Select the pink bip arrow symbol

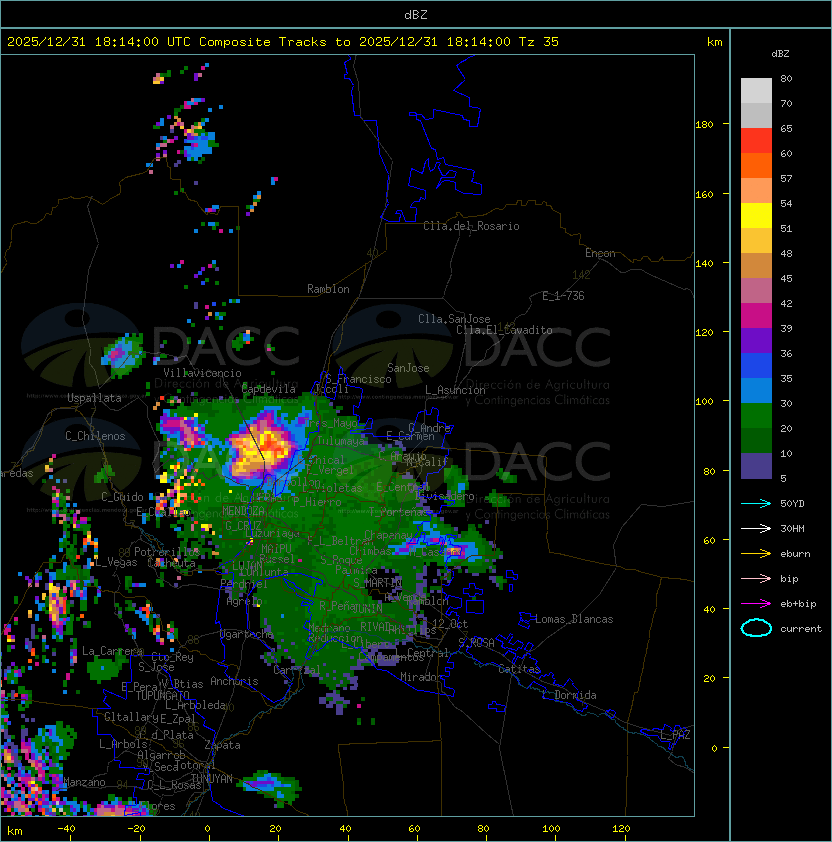tap(756, 578)
